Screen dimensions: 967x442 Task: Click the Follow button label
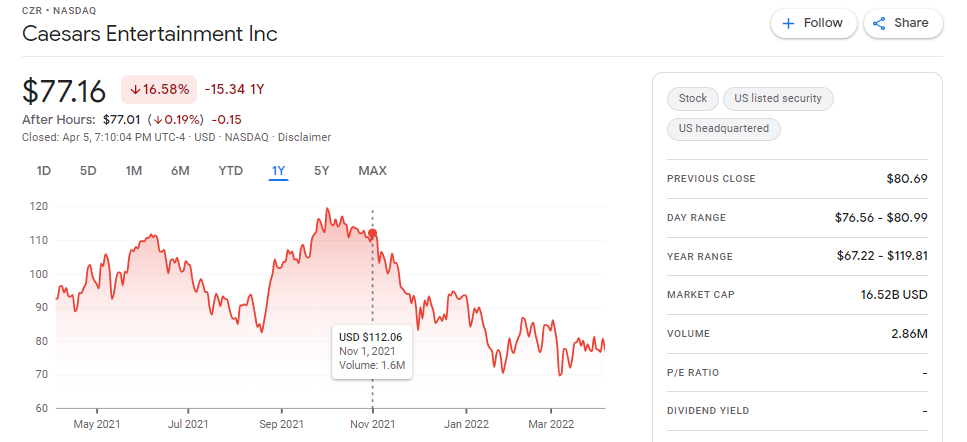[x=823, y=23]
